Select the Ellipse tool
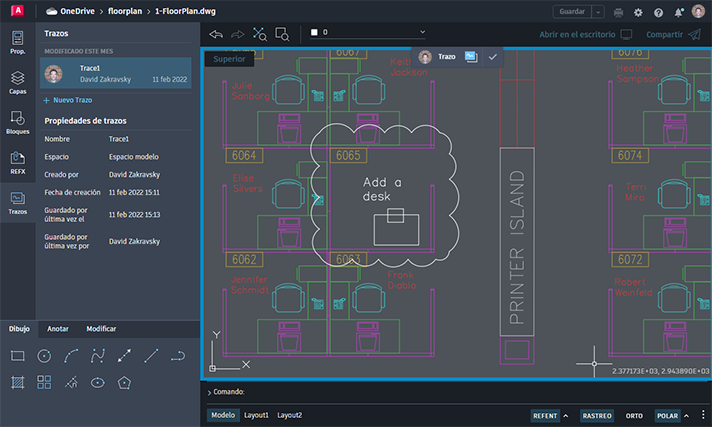 click(x=98, y=382)
